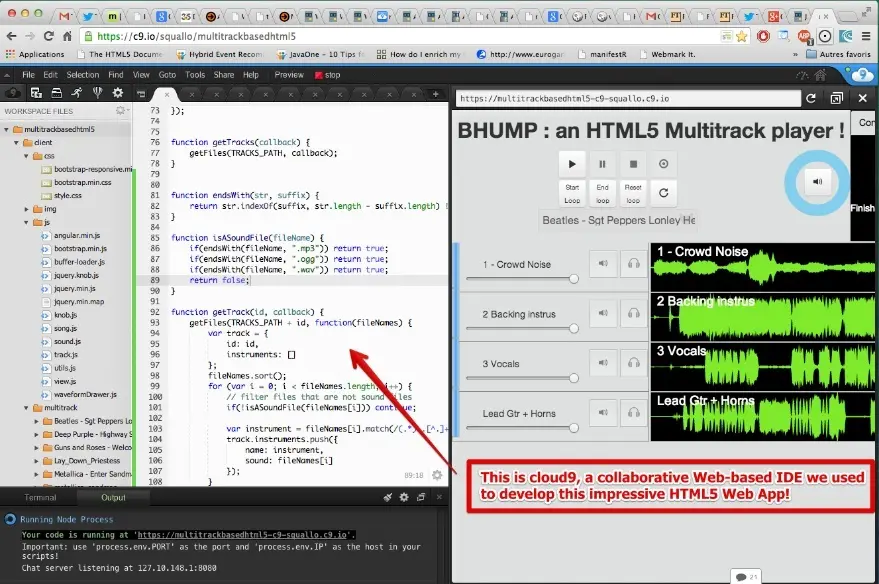
Task: Open the sound.js file
Action: 67,341
